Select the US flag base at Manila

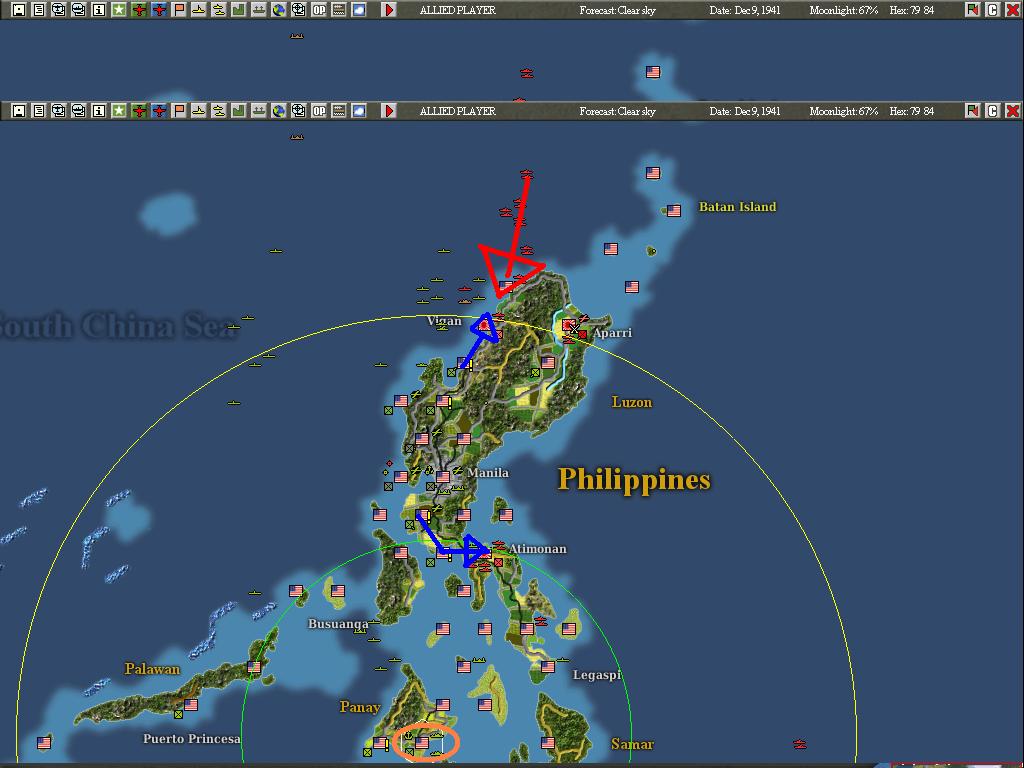(x=443, y=477)
